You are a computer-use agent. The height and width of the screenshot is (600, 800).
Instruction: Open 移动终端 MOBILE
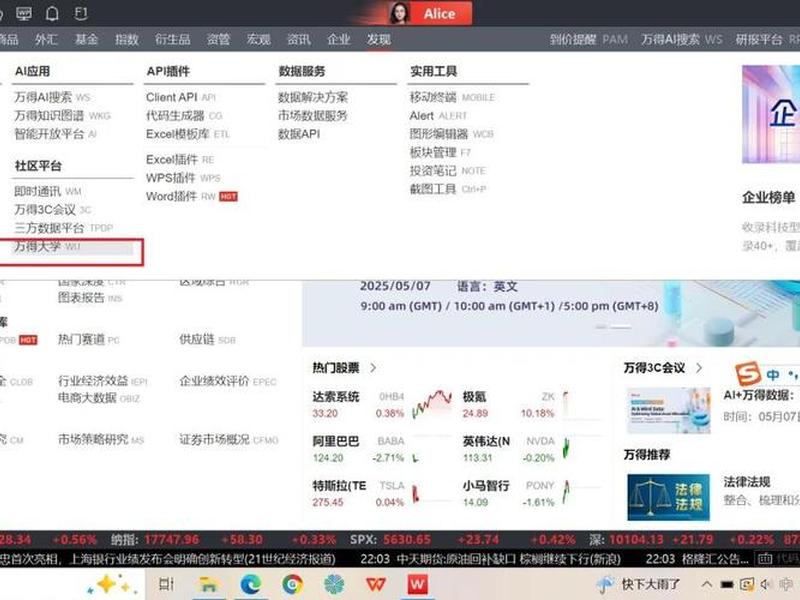tap(452, 97)
